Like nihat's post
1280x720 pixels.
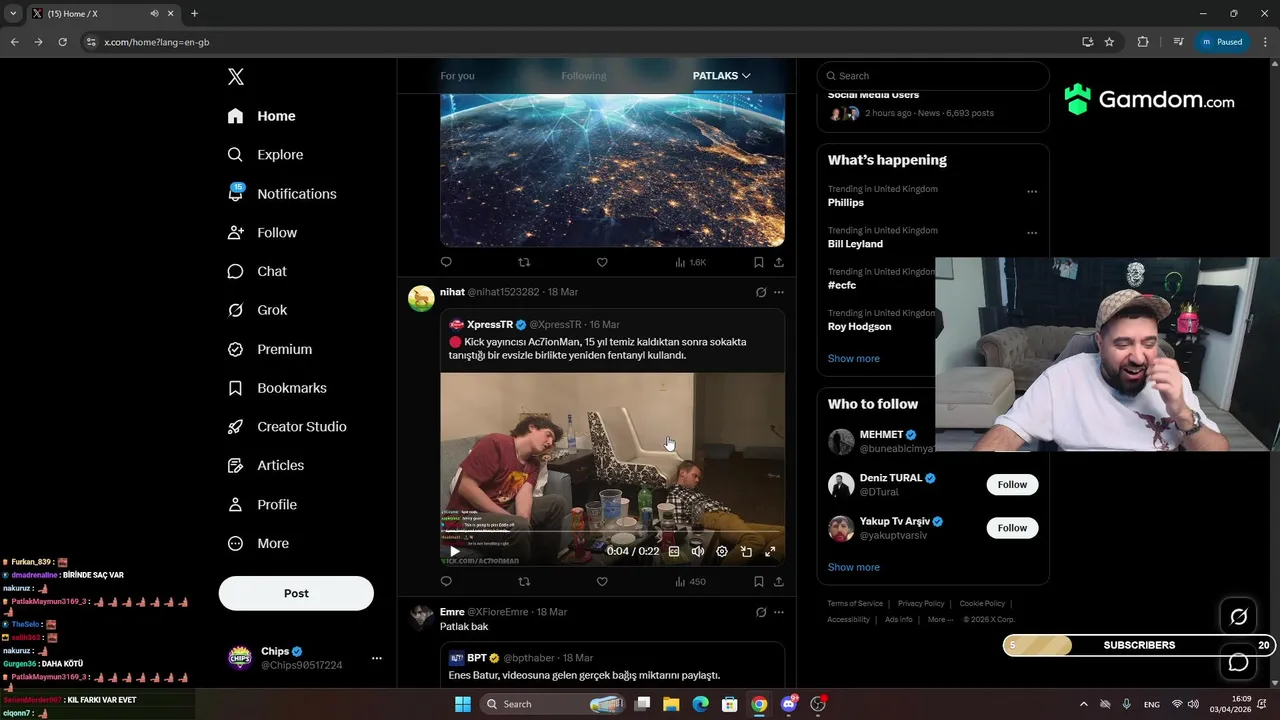[602, 581]
